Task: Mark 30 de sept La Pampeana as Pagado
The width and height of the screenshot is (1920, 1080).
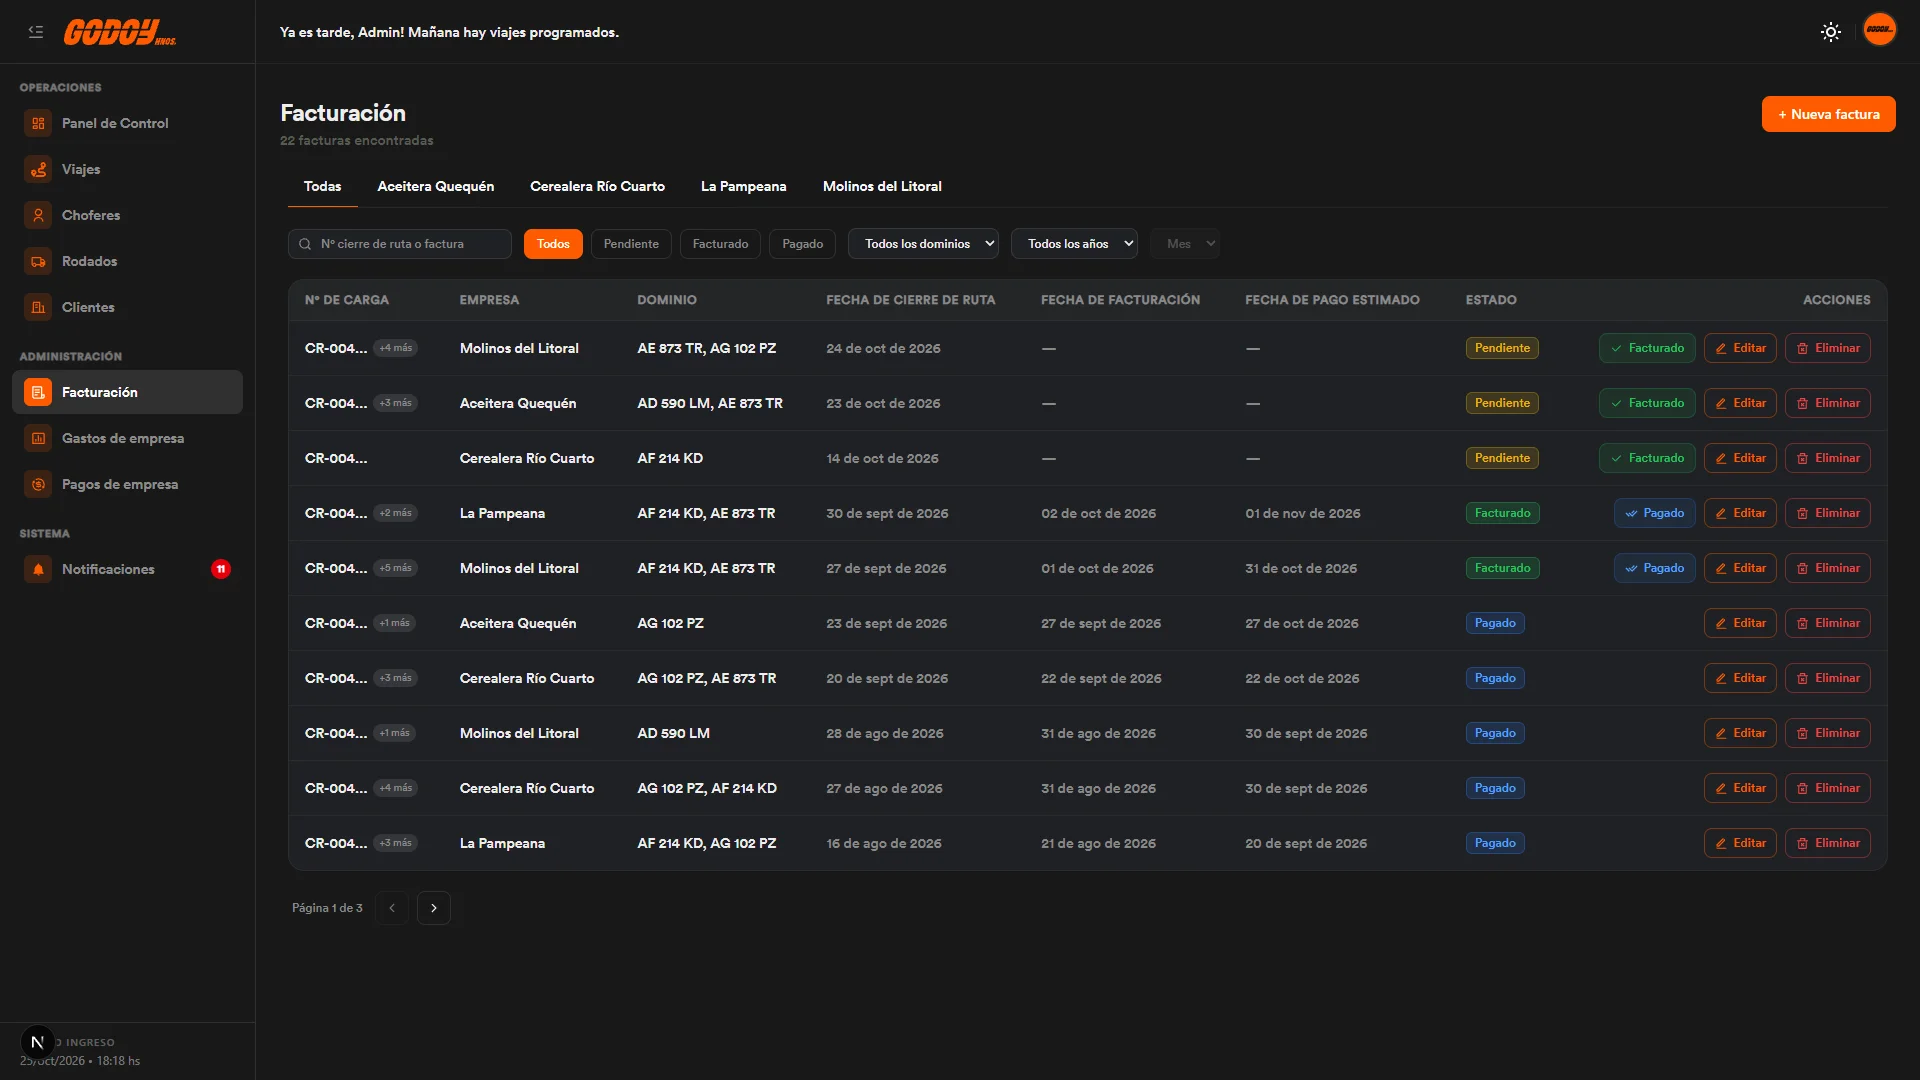Action: 1654,513
